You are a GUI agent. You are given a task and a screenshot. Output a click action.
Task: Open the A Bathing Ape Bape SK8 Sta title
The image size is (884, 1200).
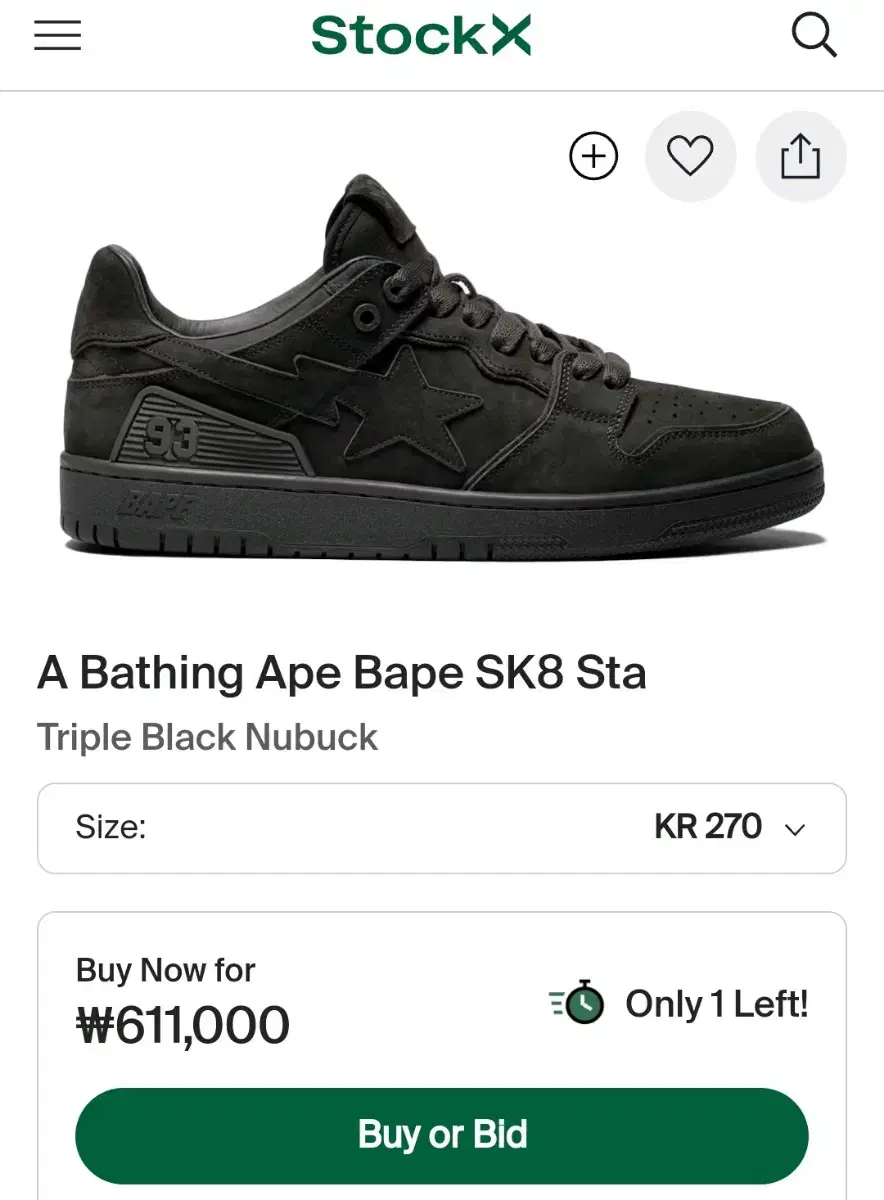pyautogui.click(x=342, y=673)
